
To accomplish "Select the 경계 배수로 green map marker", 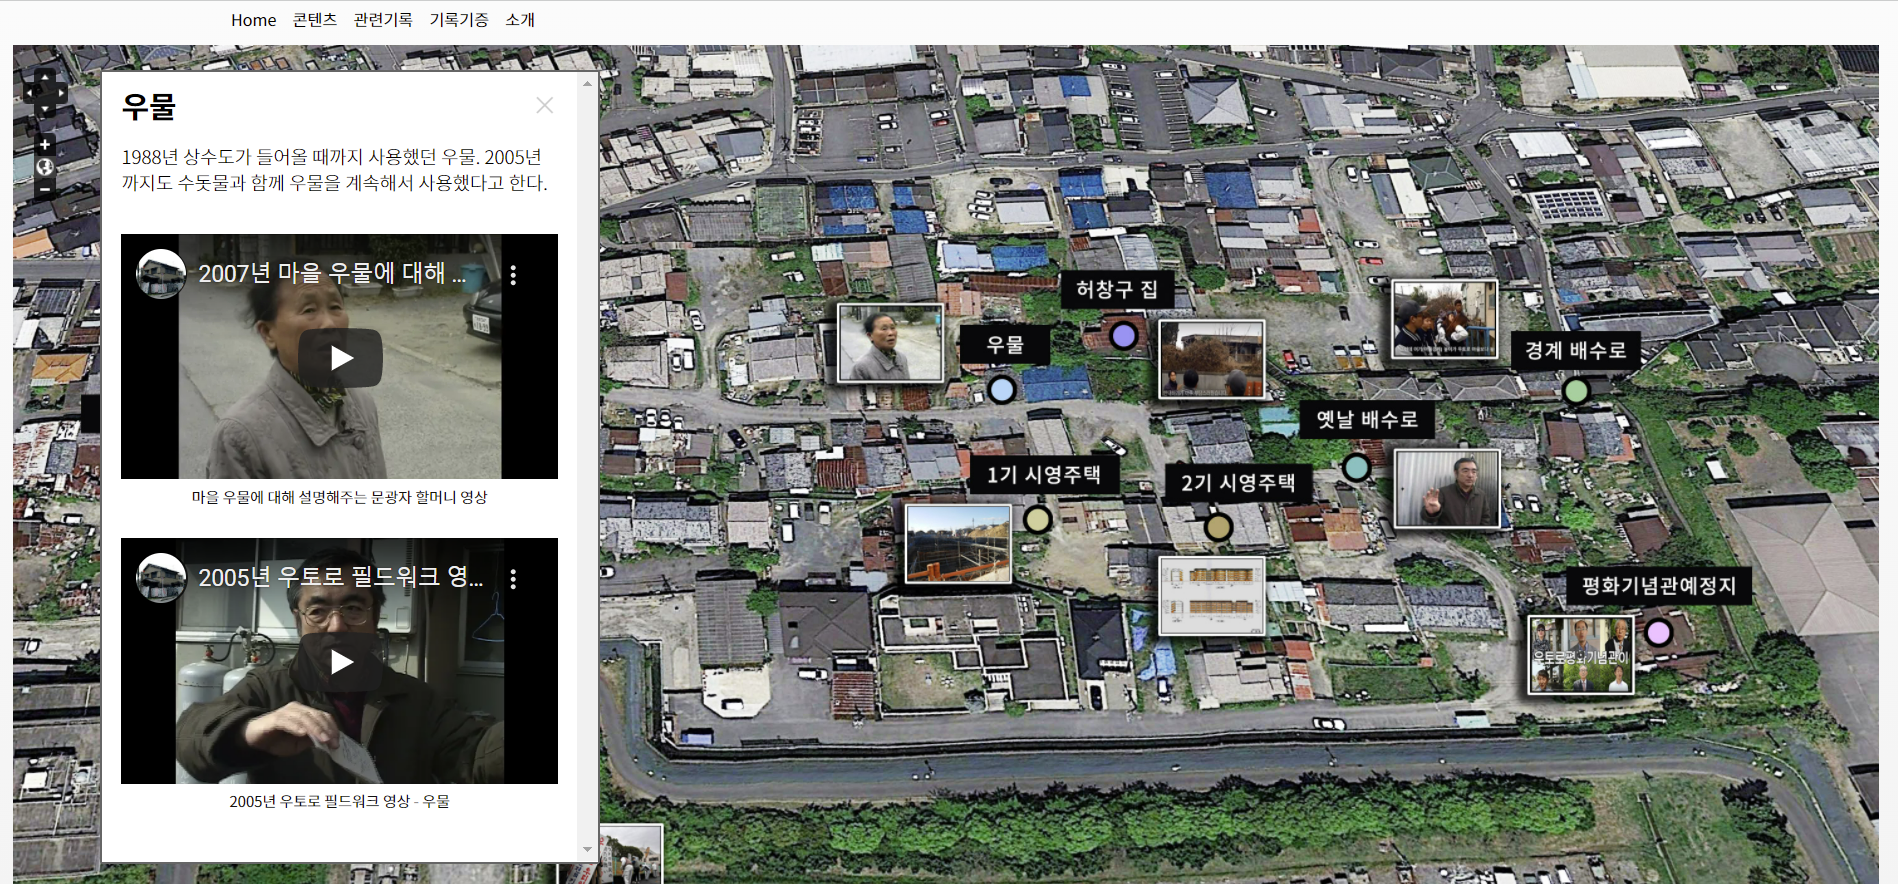I will pyautogui.click(x=1576, y=390).
